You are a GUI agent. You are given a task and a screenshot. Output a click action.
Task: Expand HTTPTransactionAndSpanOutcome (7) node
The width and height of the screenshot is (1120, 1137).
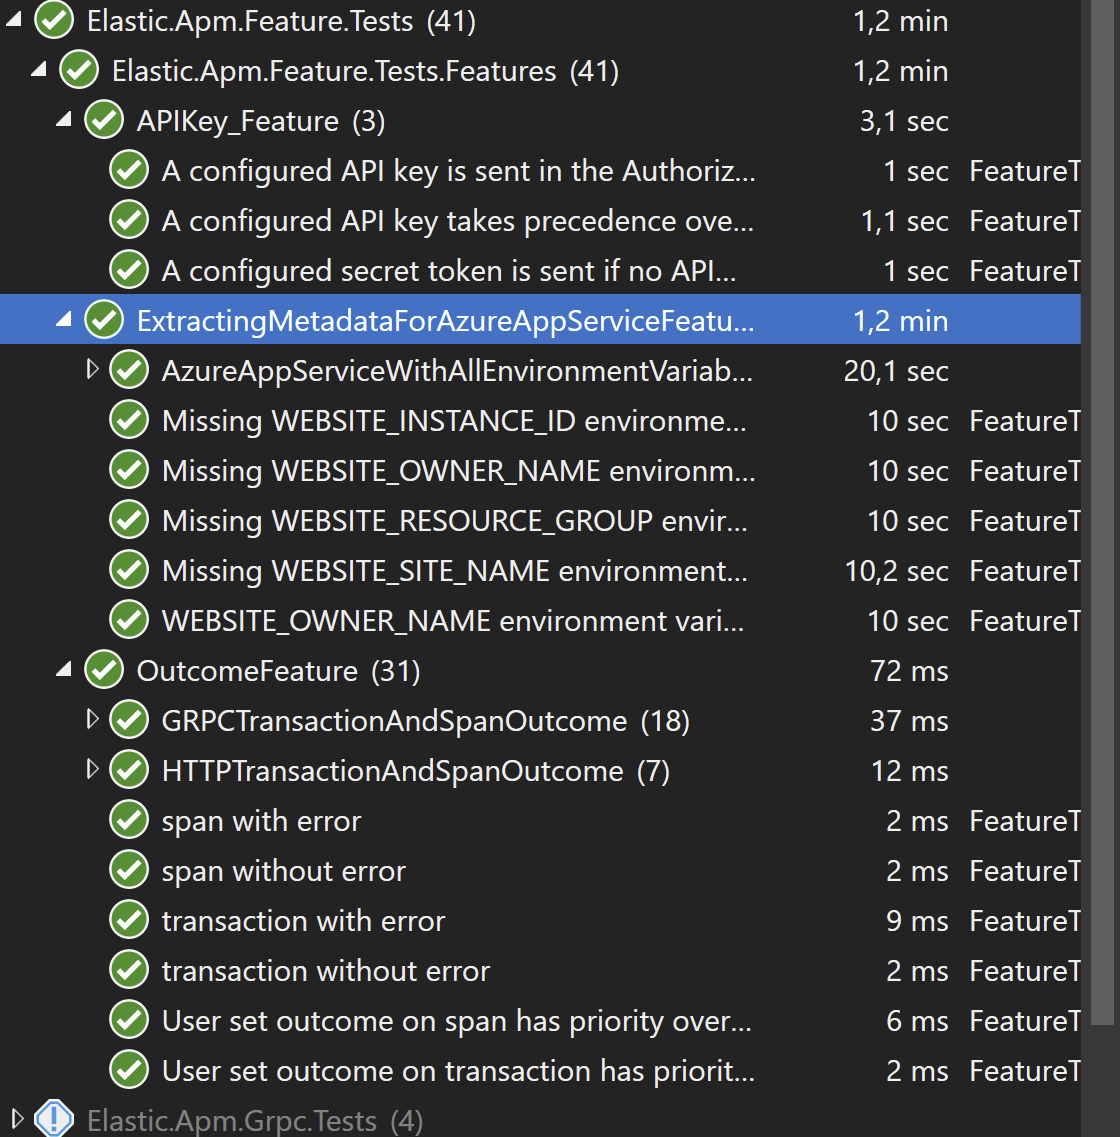(x=91, y=770)
